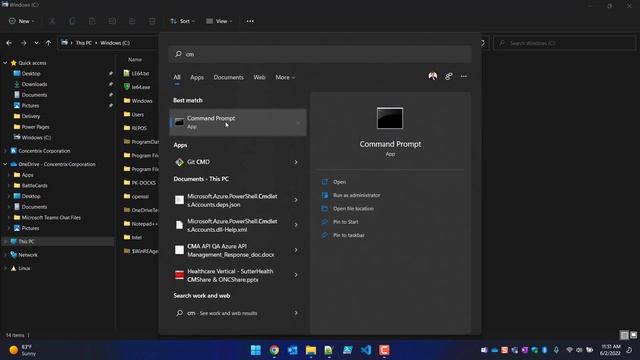640x360 pixels.
Task: Open File Explorer from taskbar
Action: tap(311, 350)
